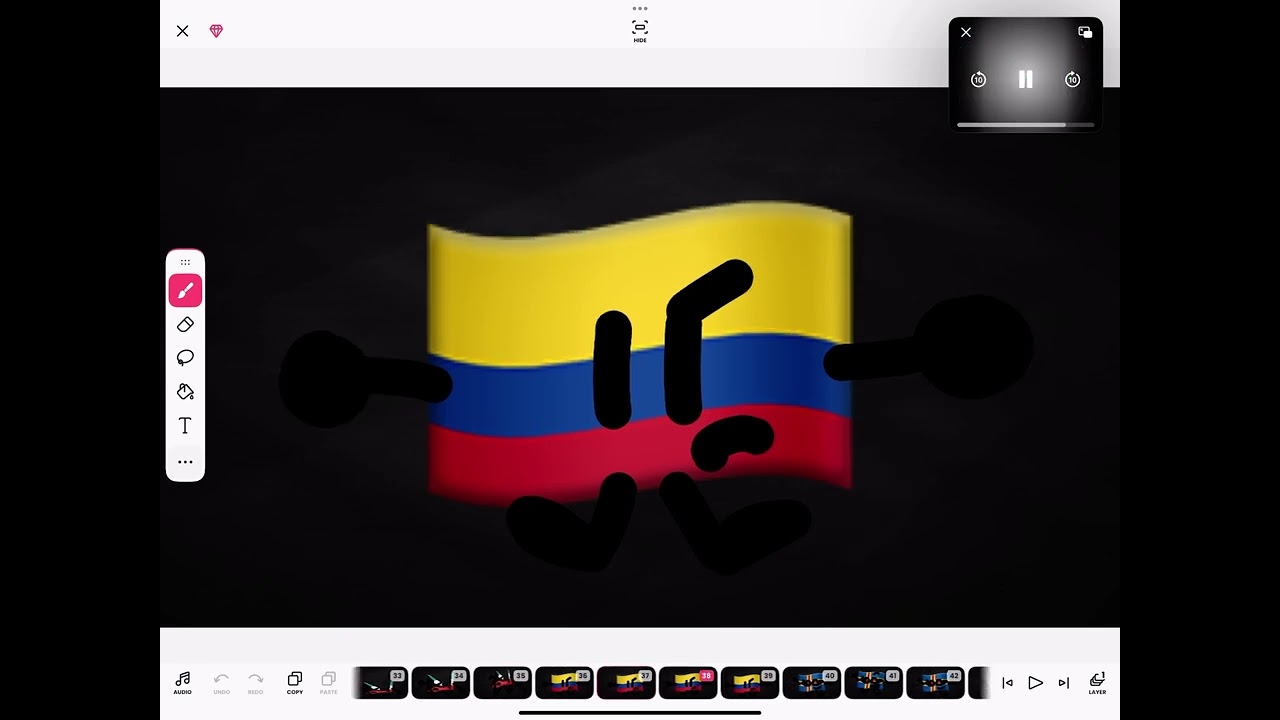
Task: Paste the copied frame
Action: pos(328,684)
